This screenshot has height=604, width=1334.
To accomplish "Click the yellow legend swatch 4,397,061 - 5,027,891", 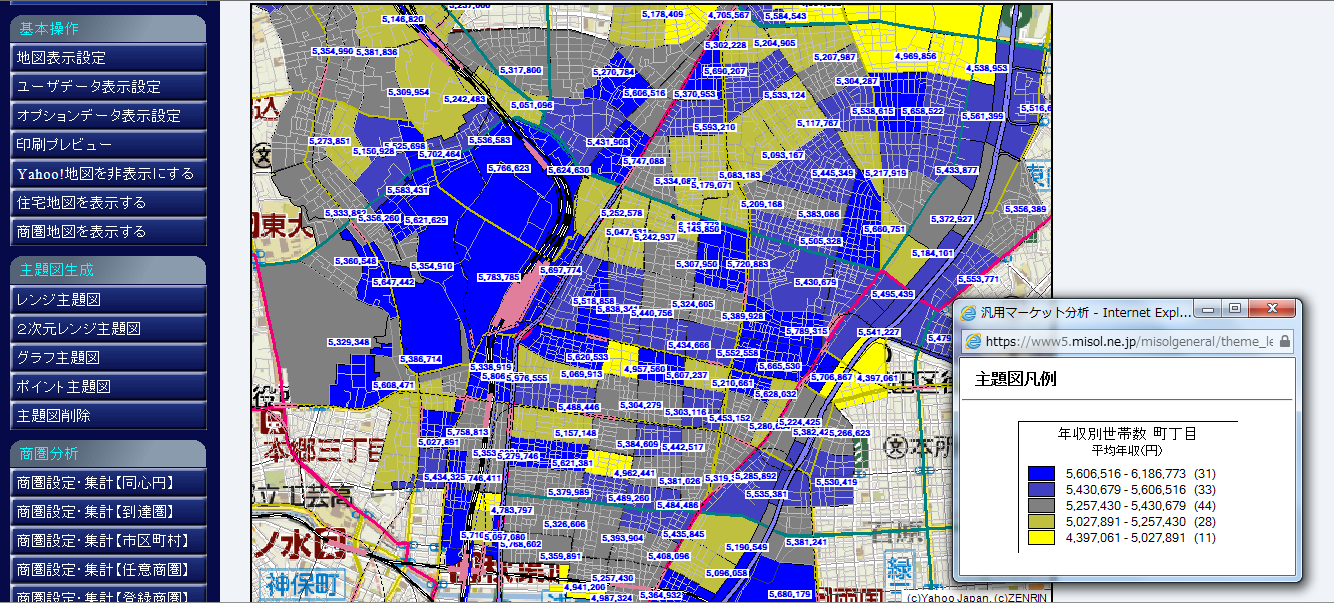I will (x=1041, y=537).
